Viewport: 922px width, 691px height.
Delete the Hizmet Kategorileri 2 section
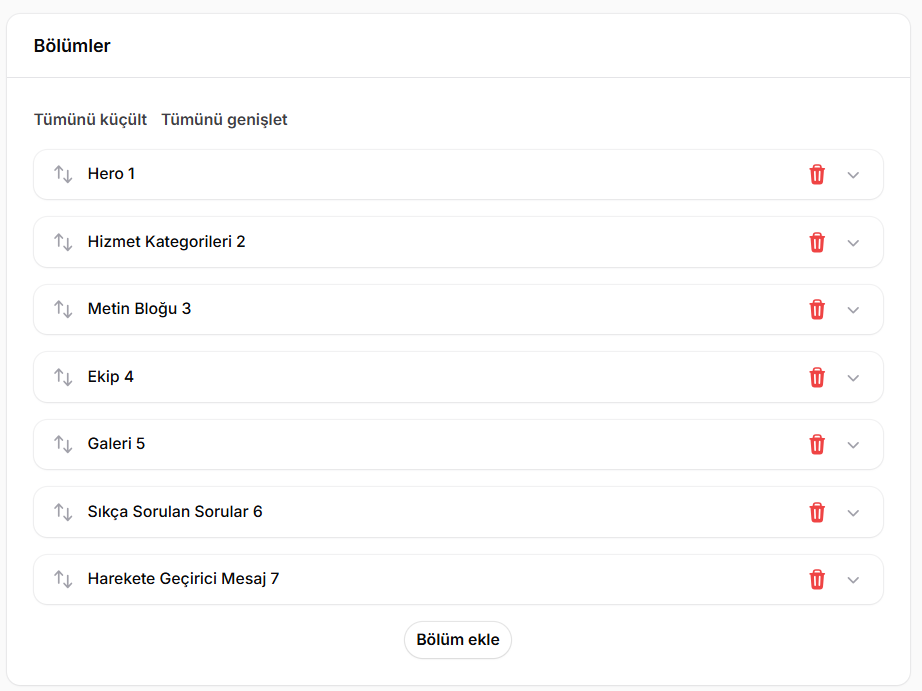817,242
